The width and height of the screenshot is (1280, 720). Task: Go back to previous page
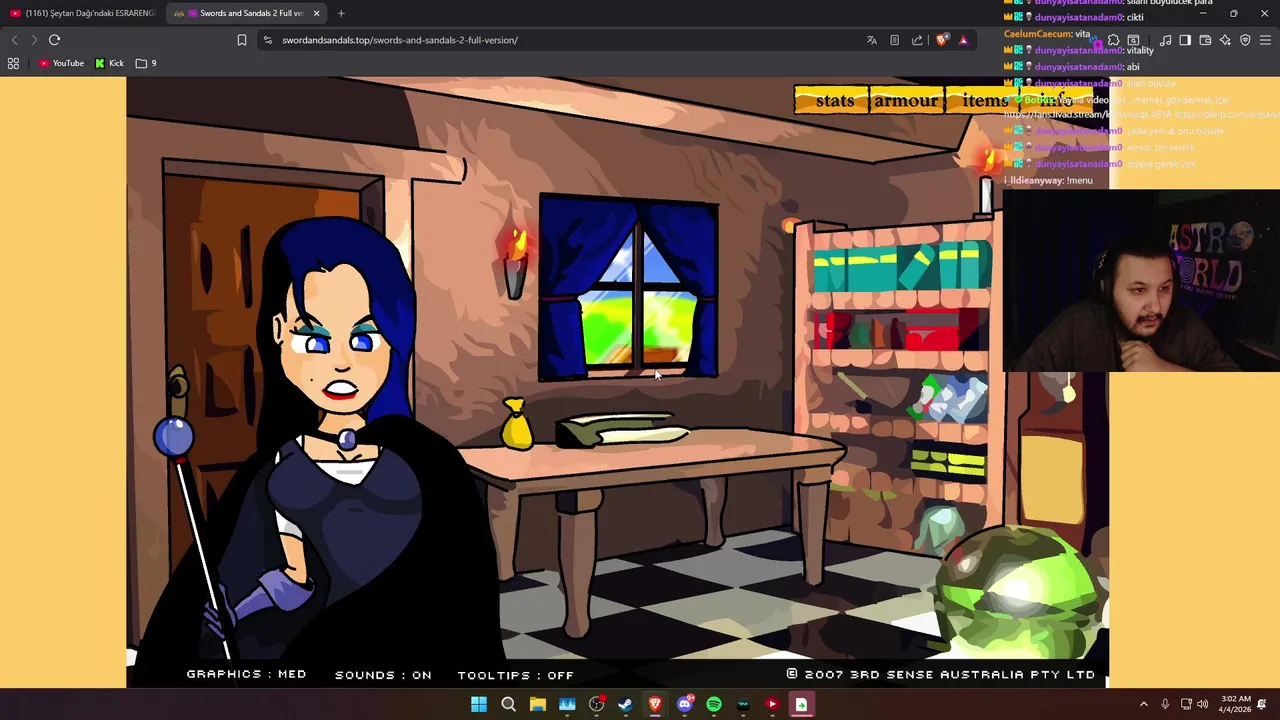(14, 40)
